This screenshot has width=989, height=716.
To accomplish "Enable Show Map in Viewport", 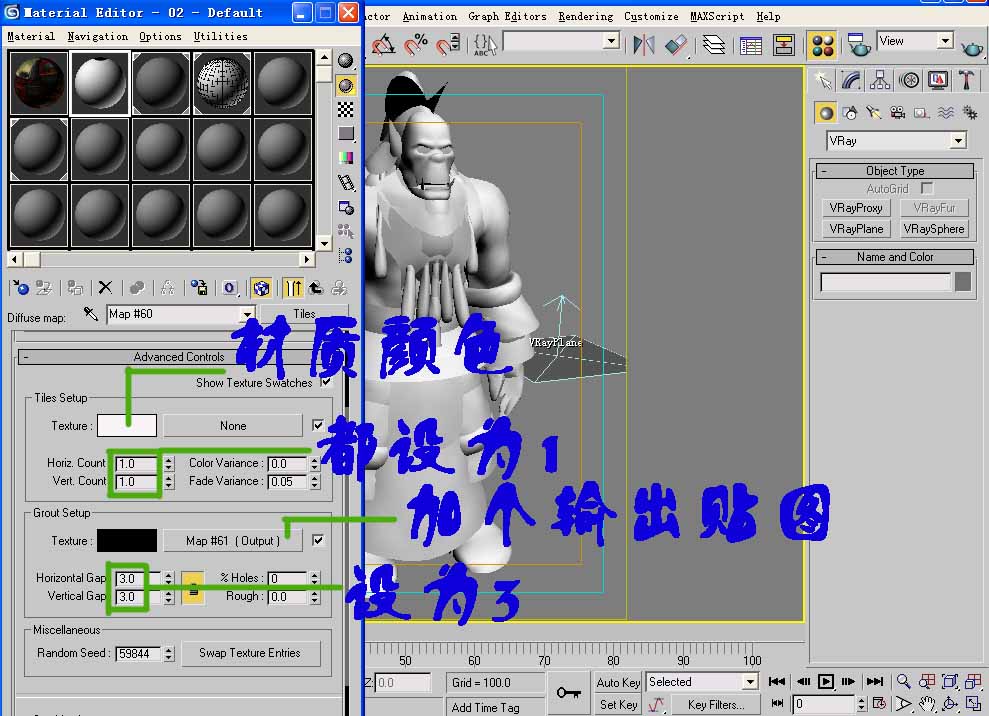I will [261, 287].
